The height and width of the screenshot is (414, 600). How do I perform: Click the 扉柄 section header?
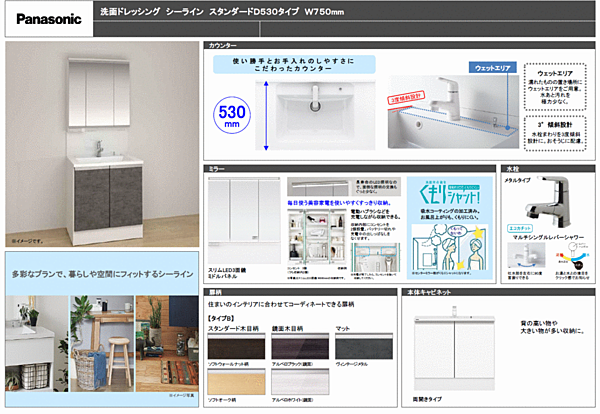(300, 292)
